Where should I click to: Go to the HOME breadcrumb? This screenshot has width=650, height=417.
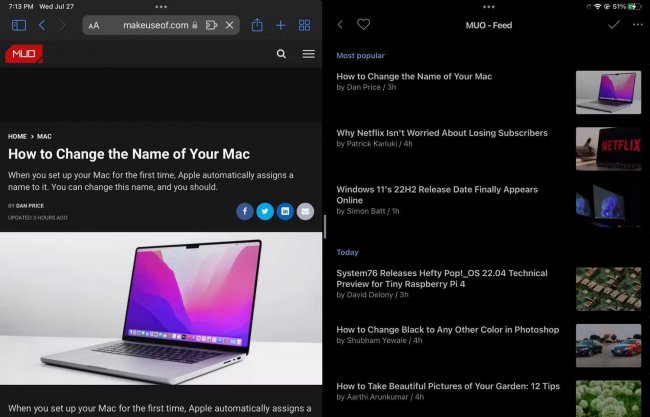coord(17,136)
